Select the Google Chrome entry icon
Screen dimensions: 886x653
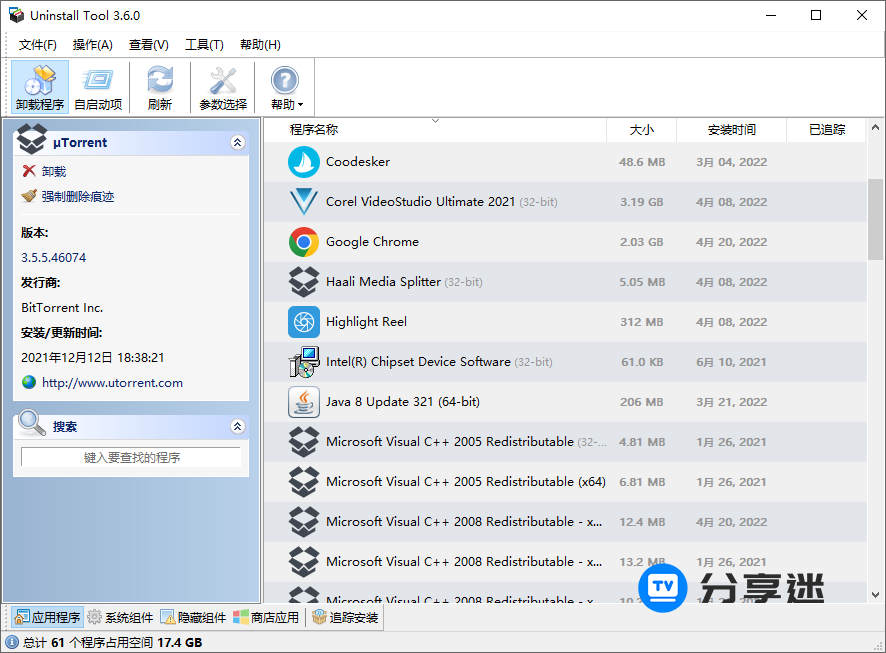303,242
